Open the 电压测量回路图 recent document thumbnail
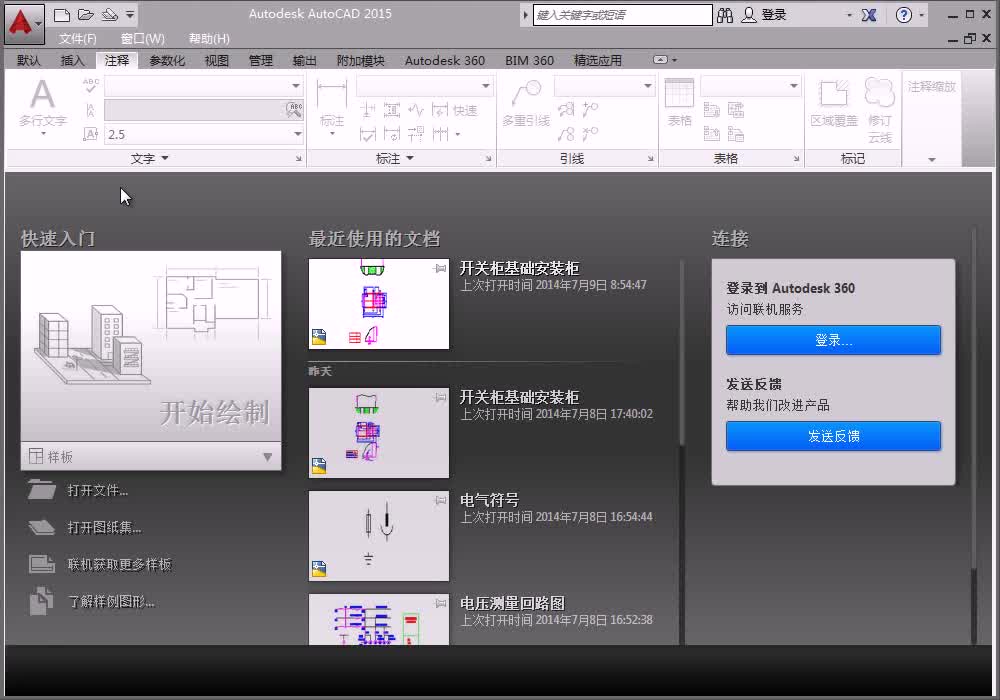Viewport: 1000px width, 700px height. tap(379, 620)
